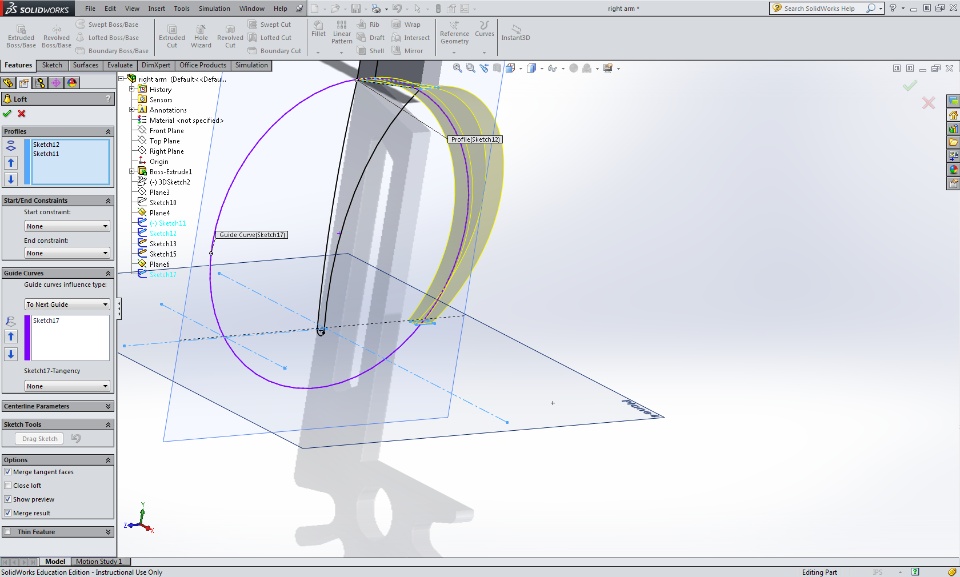Image resolution: width=960 pixels, height=577 pixels.
Task: Click the Extruded Boss/Base tool
Action: 21,36
